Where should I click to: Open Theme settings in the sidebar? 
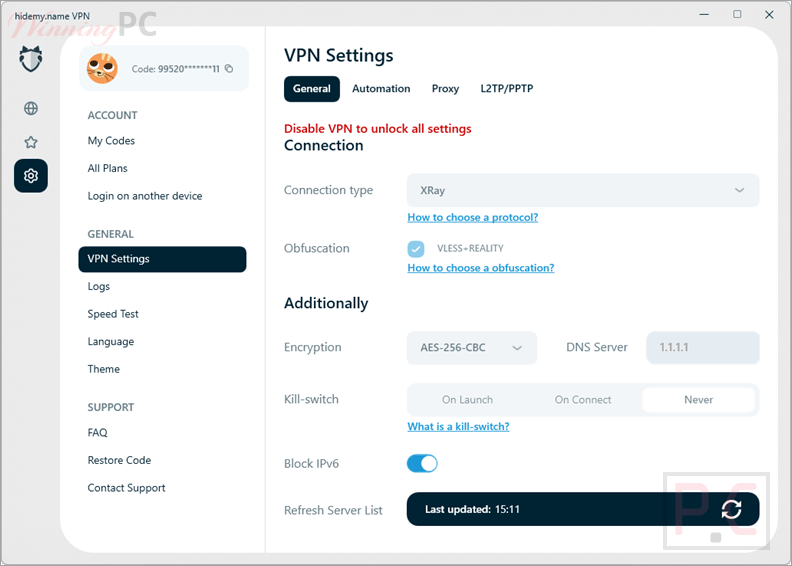click(104, 369)
